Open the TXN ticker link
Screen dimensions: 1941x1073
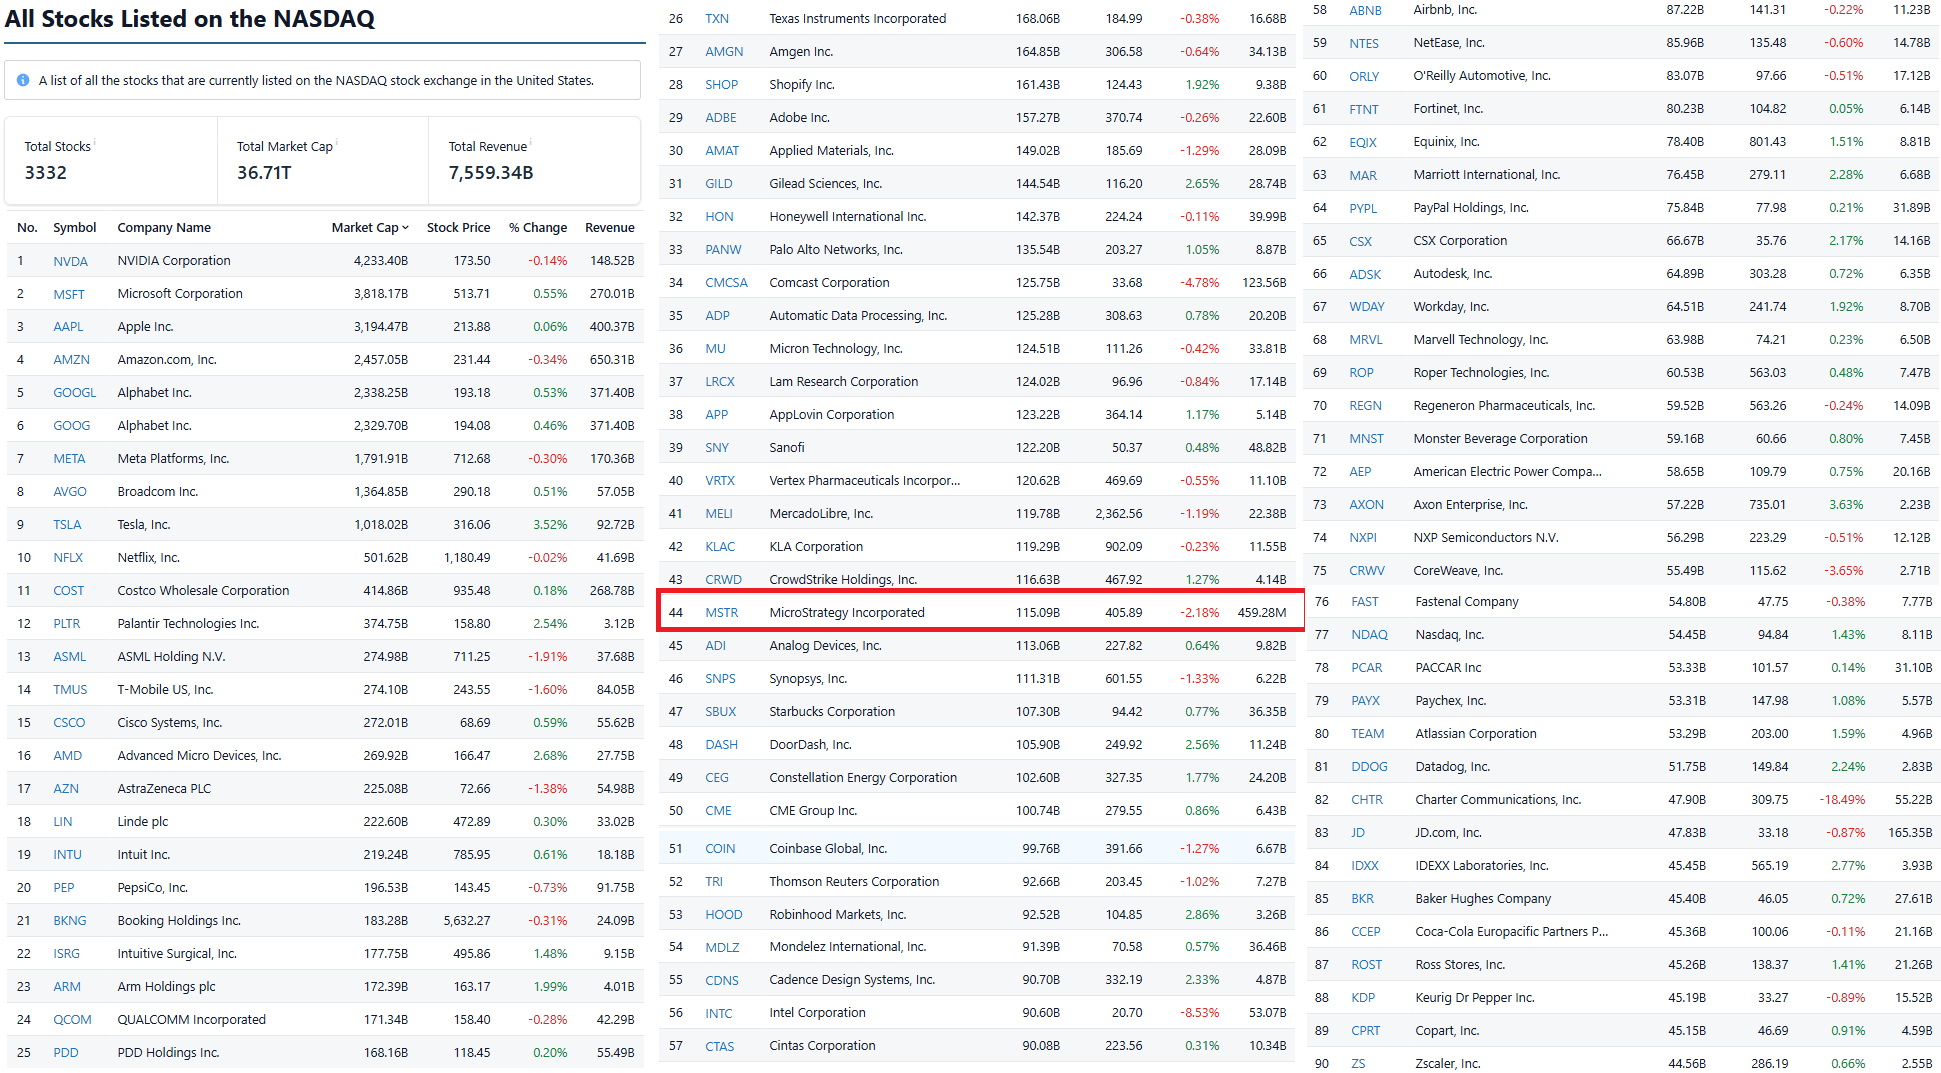[x=717, y=19]
